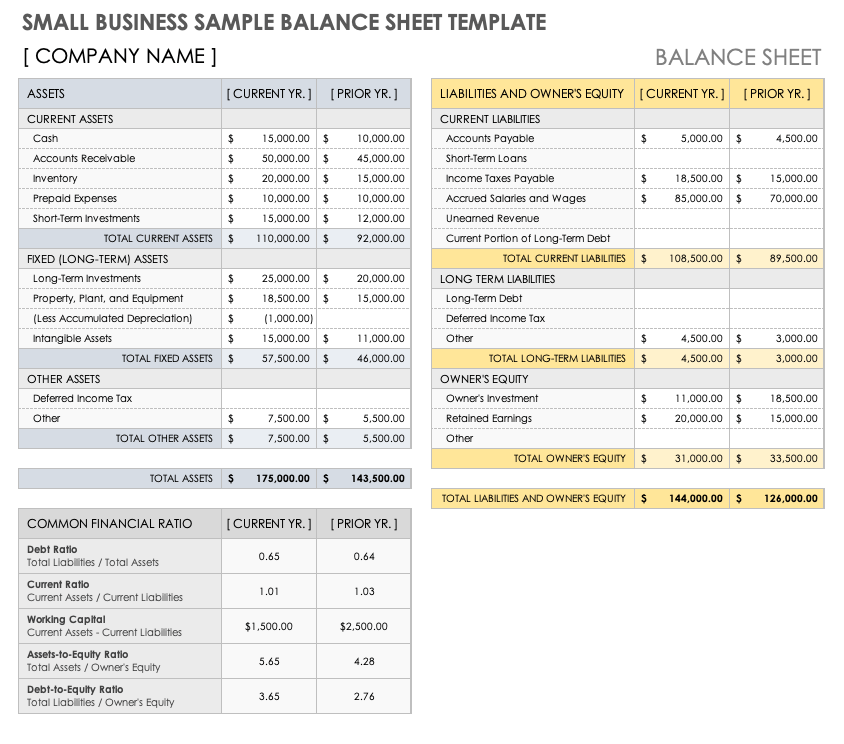Click the Total Liabilities and Owner's Equity row label
Viewport: 844px width, 744px height.
[532, 499]
